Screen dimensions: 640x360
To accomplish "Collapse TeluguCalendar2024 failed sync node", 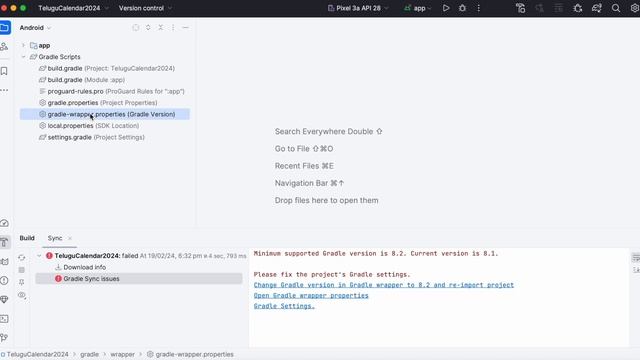I will click(x=39, y=256).
